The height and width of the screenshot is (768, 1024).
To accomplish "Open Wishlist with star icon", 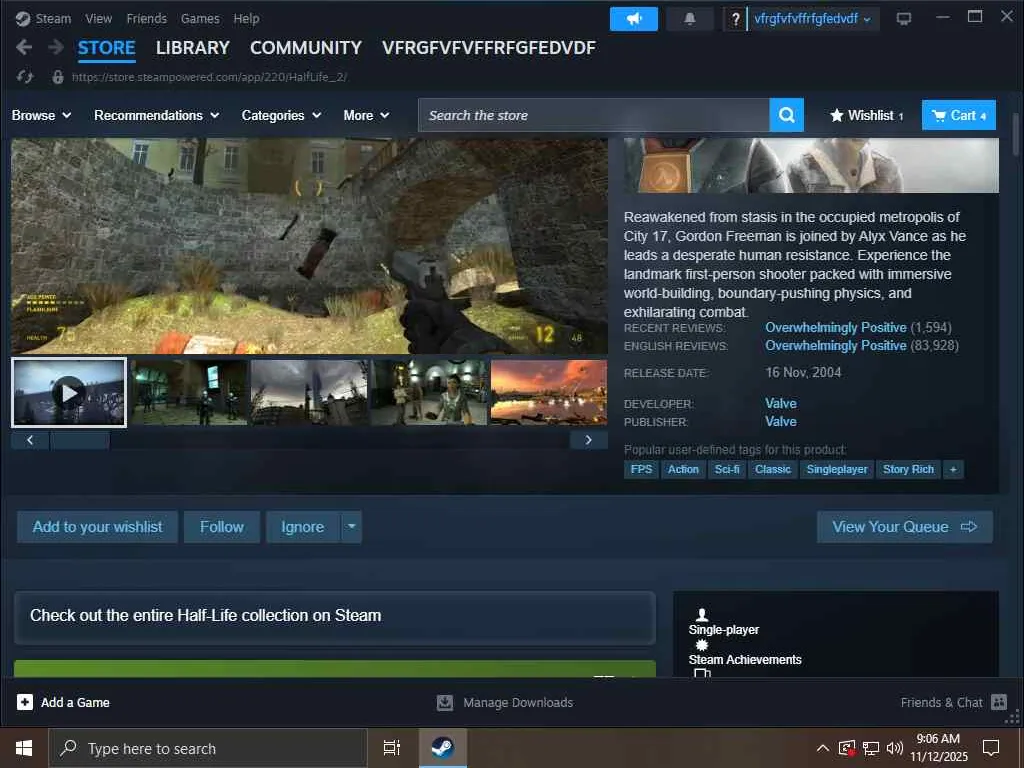I will (x=867, y=116).
